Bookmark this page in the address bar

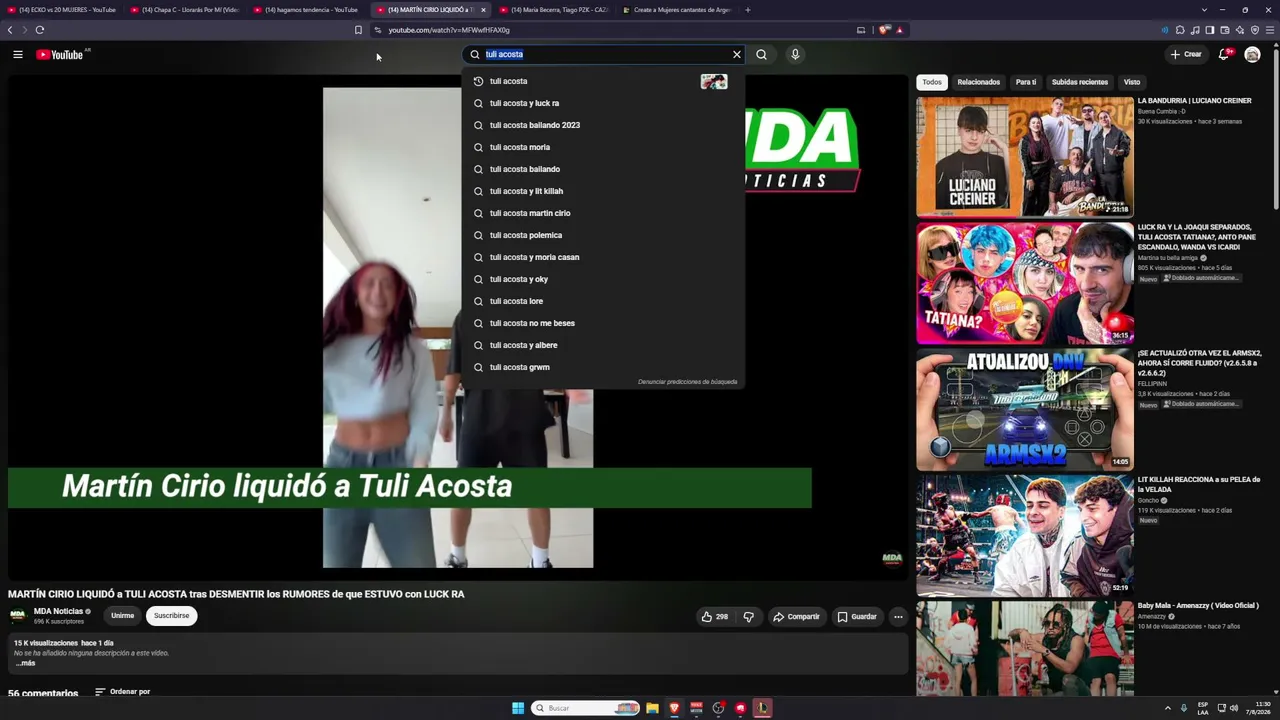coord(358,30)
